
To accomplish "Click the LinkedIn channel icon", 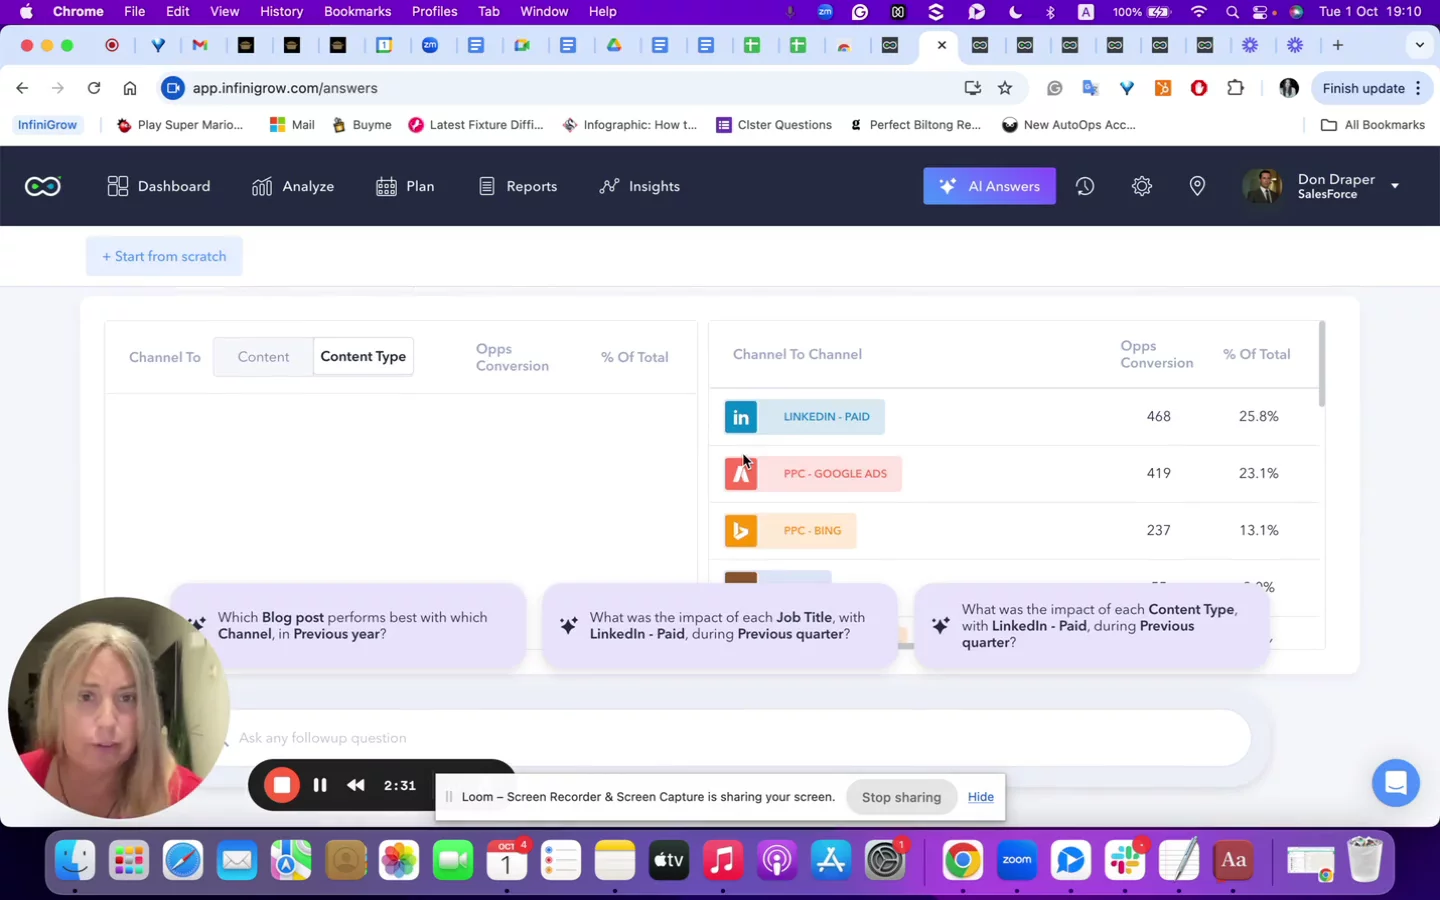I will pyautogui.click(x=741, y=417).
